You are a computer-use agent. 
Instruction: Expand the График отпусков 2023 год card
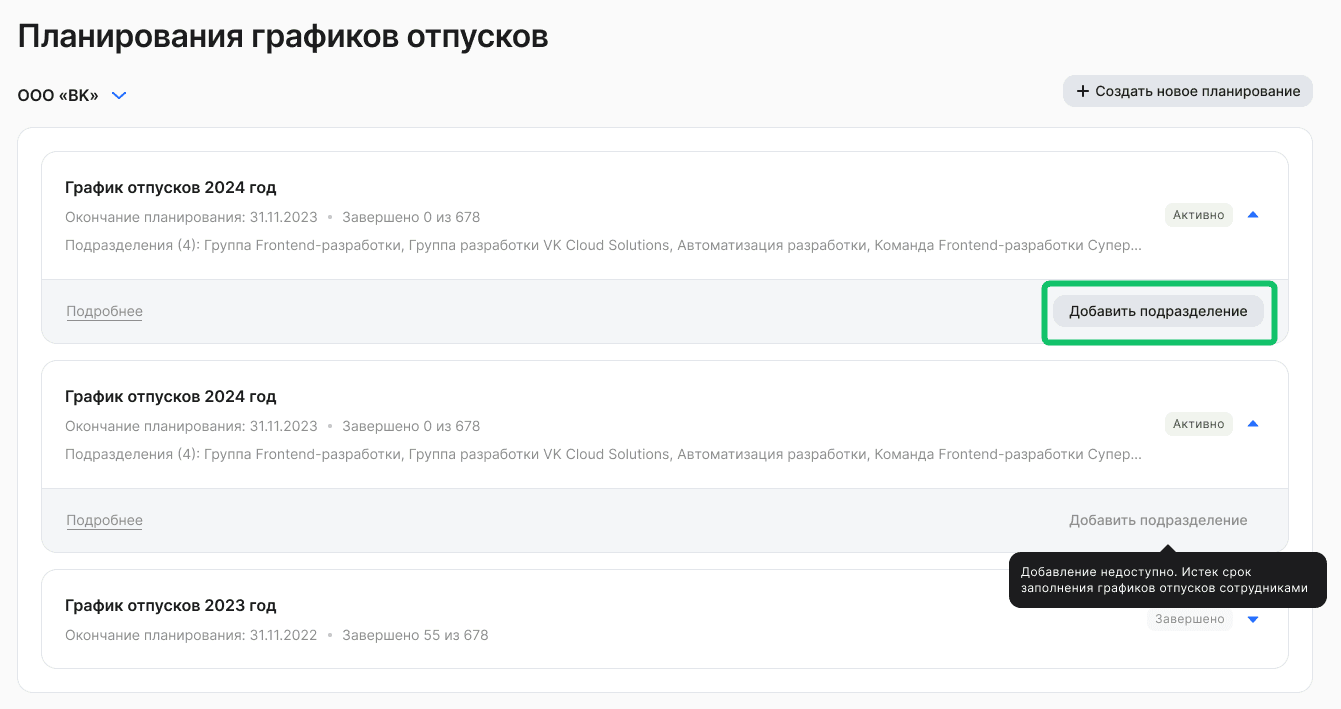point(1253,619)
